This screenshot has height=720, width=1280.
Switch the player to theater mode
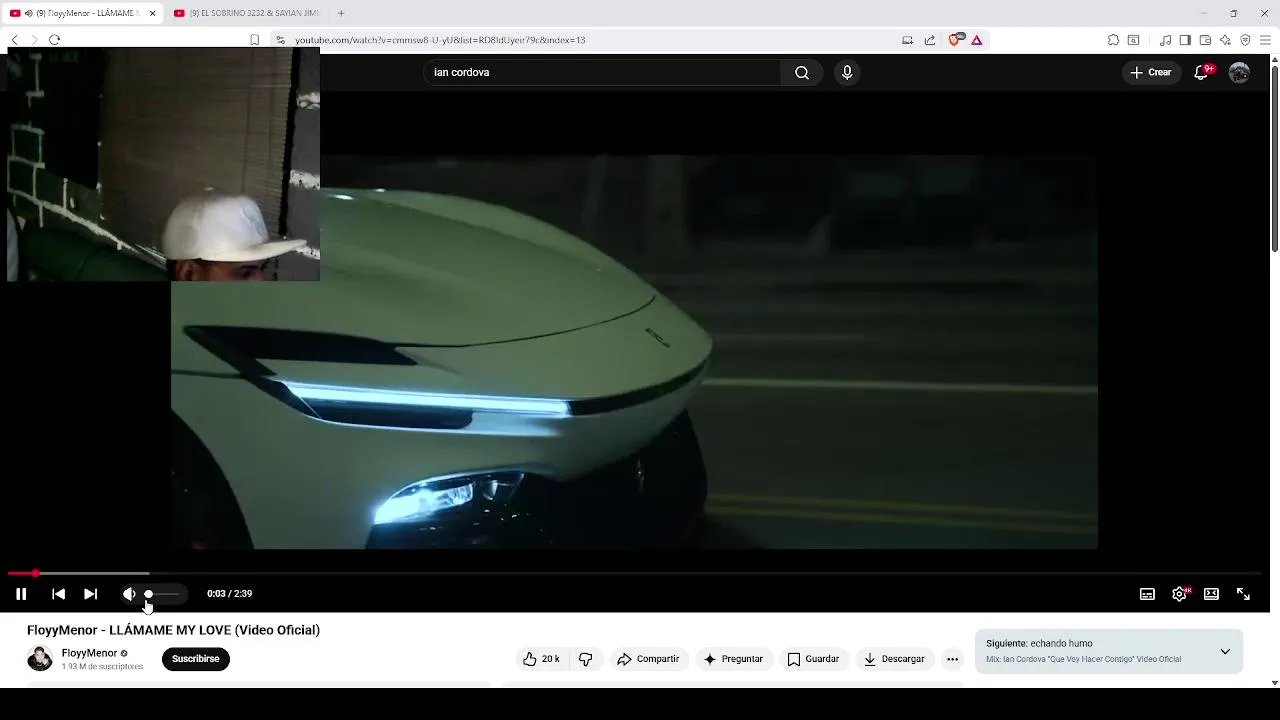(1211, 594)
